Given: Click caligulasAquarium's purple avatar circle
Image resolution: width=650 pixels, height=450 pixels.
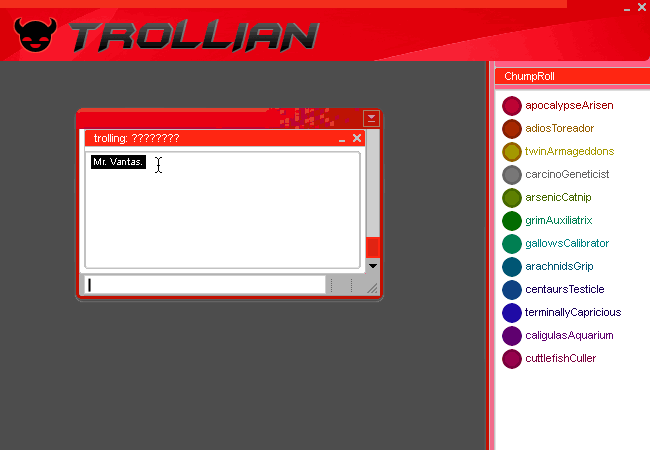Looking at the screenshot, I should (x=512, y=335).
